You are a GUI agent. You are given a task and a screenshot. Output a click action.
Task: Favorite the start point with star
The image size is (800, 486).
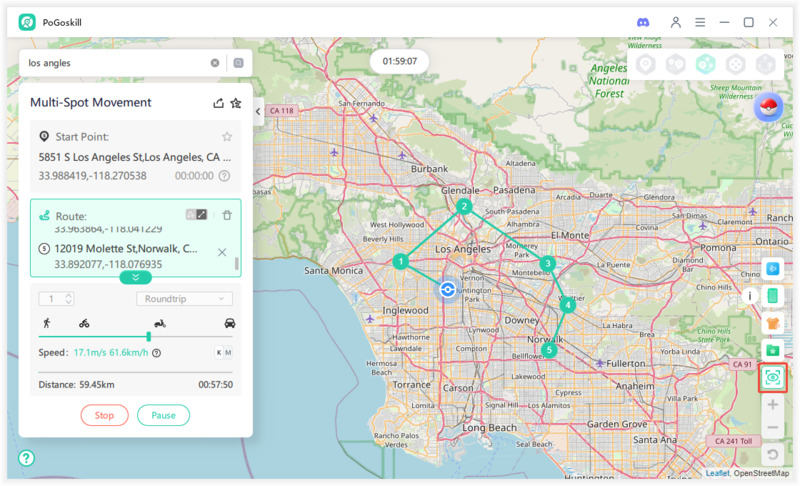[227, 137]
